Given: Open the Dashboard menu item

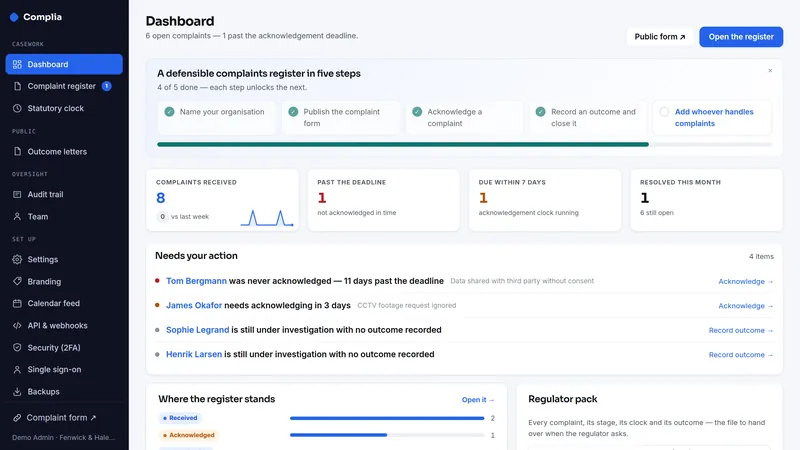Looking at the screenshot, I should pyautogui.click(x=64, y=64).
